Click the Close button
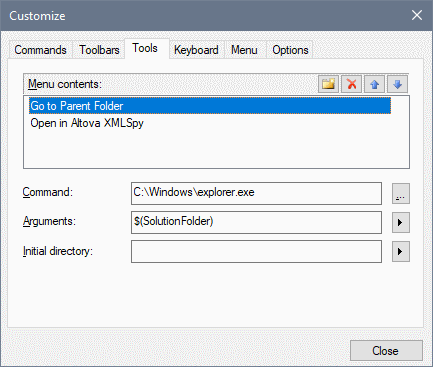 click(x=386, y=350)
